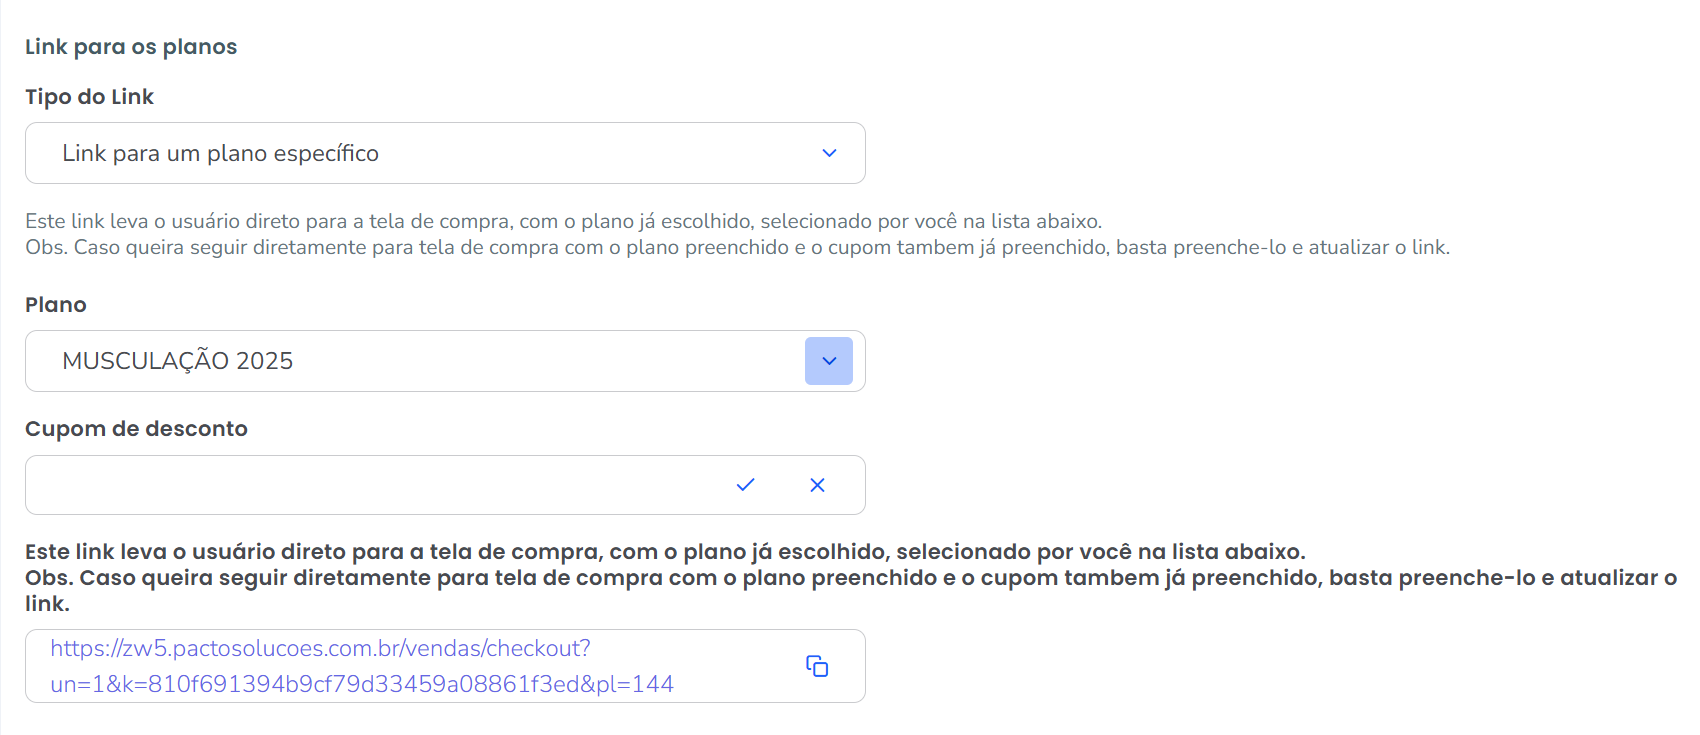Click the bold 'Este link leva' description line
This screenshot has width=1700, height=735.
[x=665, y=552]
